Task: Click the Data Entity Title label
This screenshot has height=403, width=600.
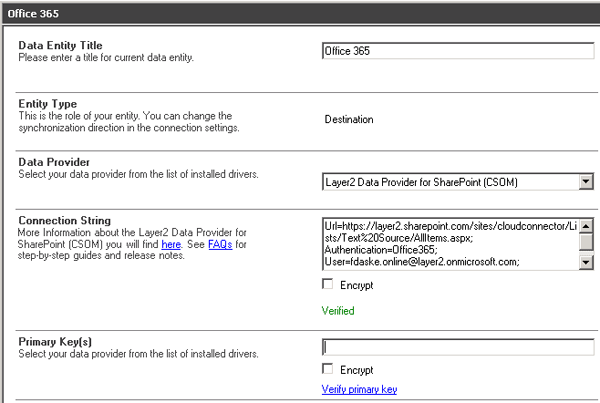Action: tap(60, 46)
